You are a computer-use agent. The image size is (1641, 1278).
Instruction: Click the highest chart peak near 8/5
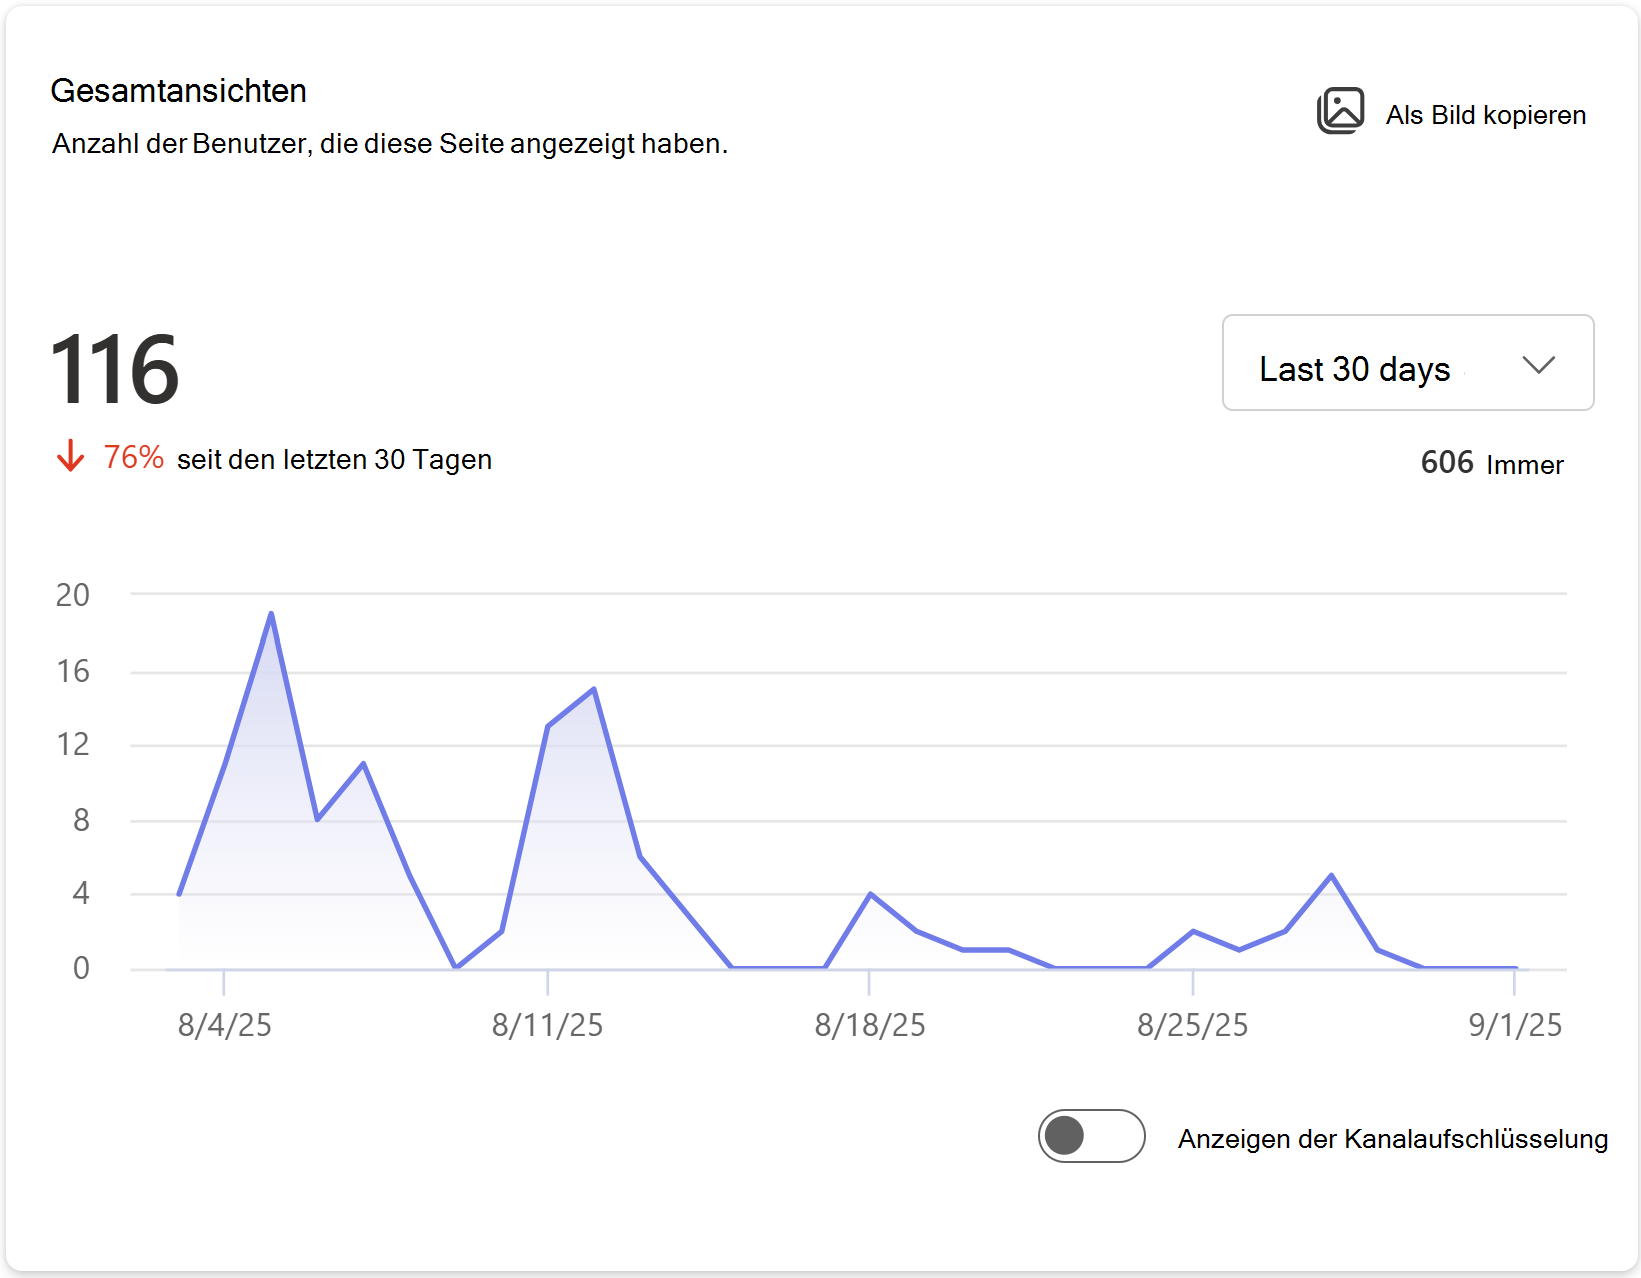click(x=271, y=613)
